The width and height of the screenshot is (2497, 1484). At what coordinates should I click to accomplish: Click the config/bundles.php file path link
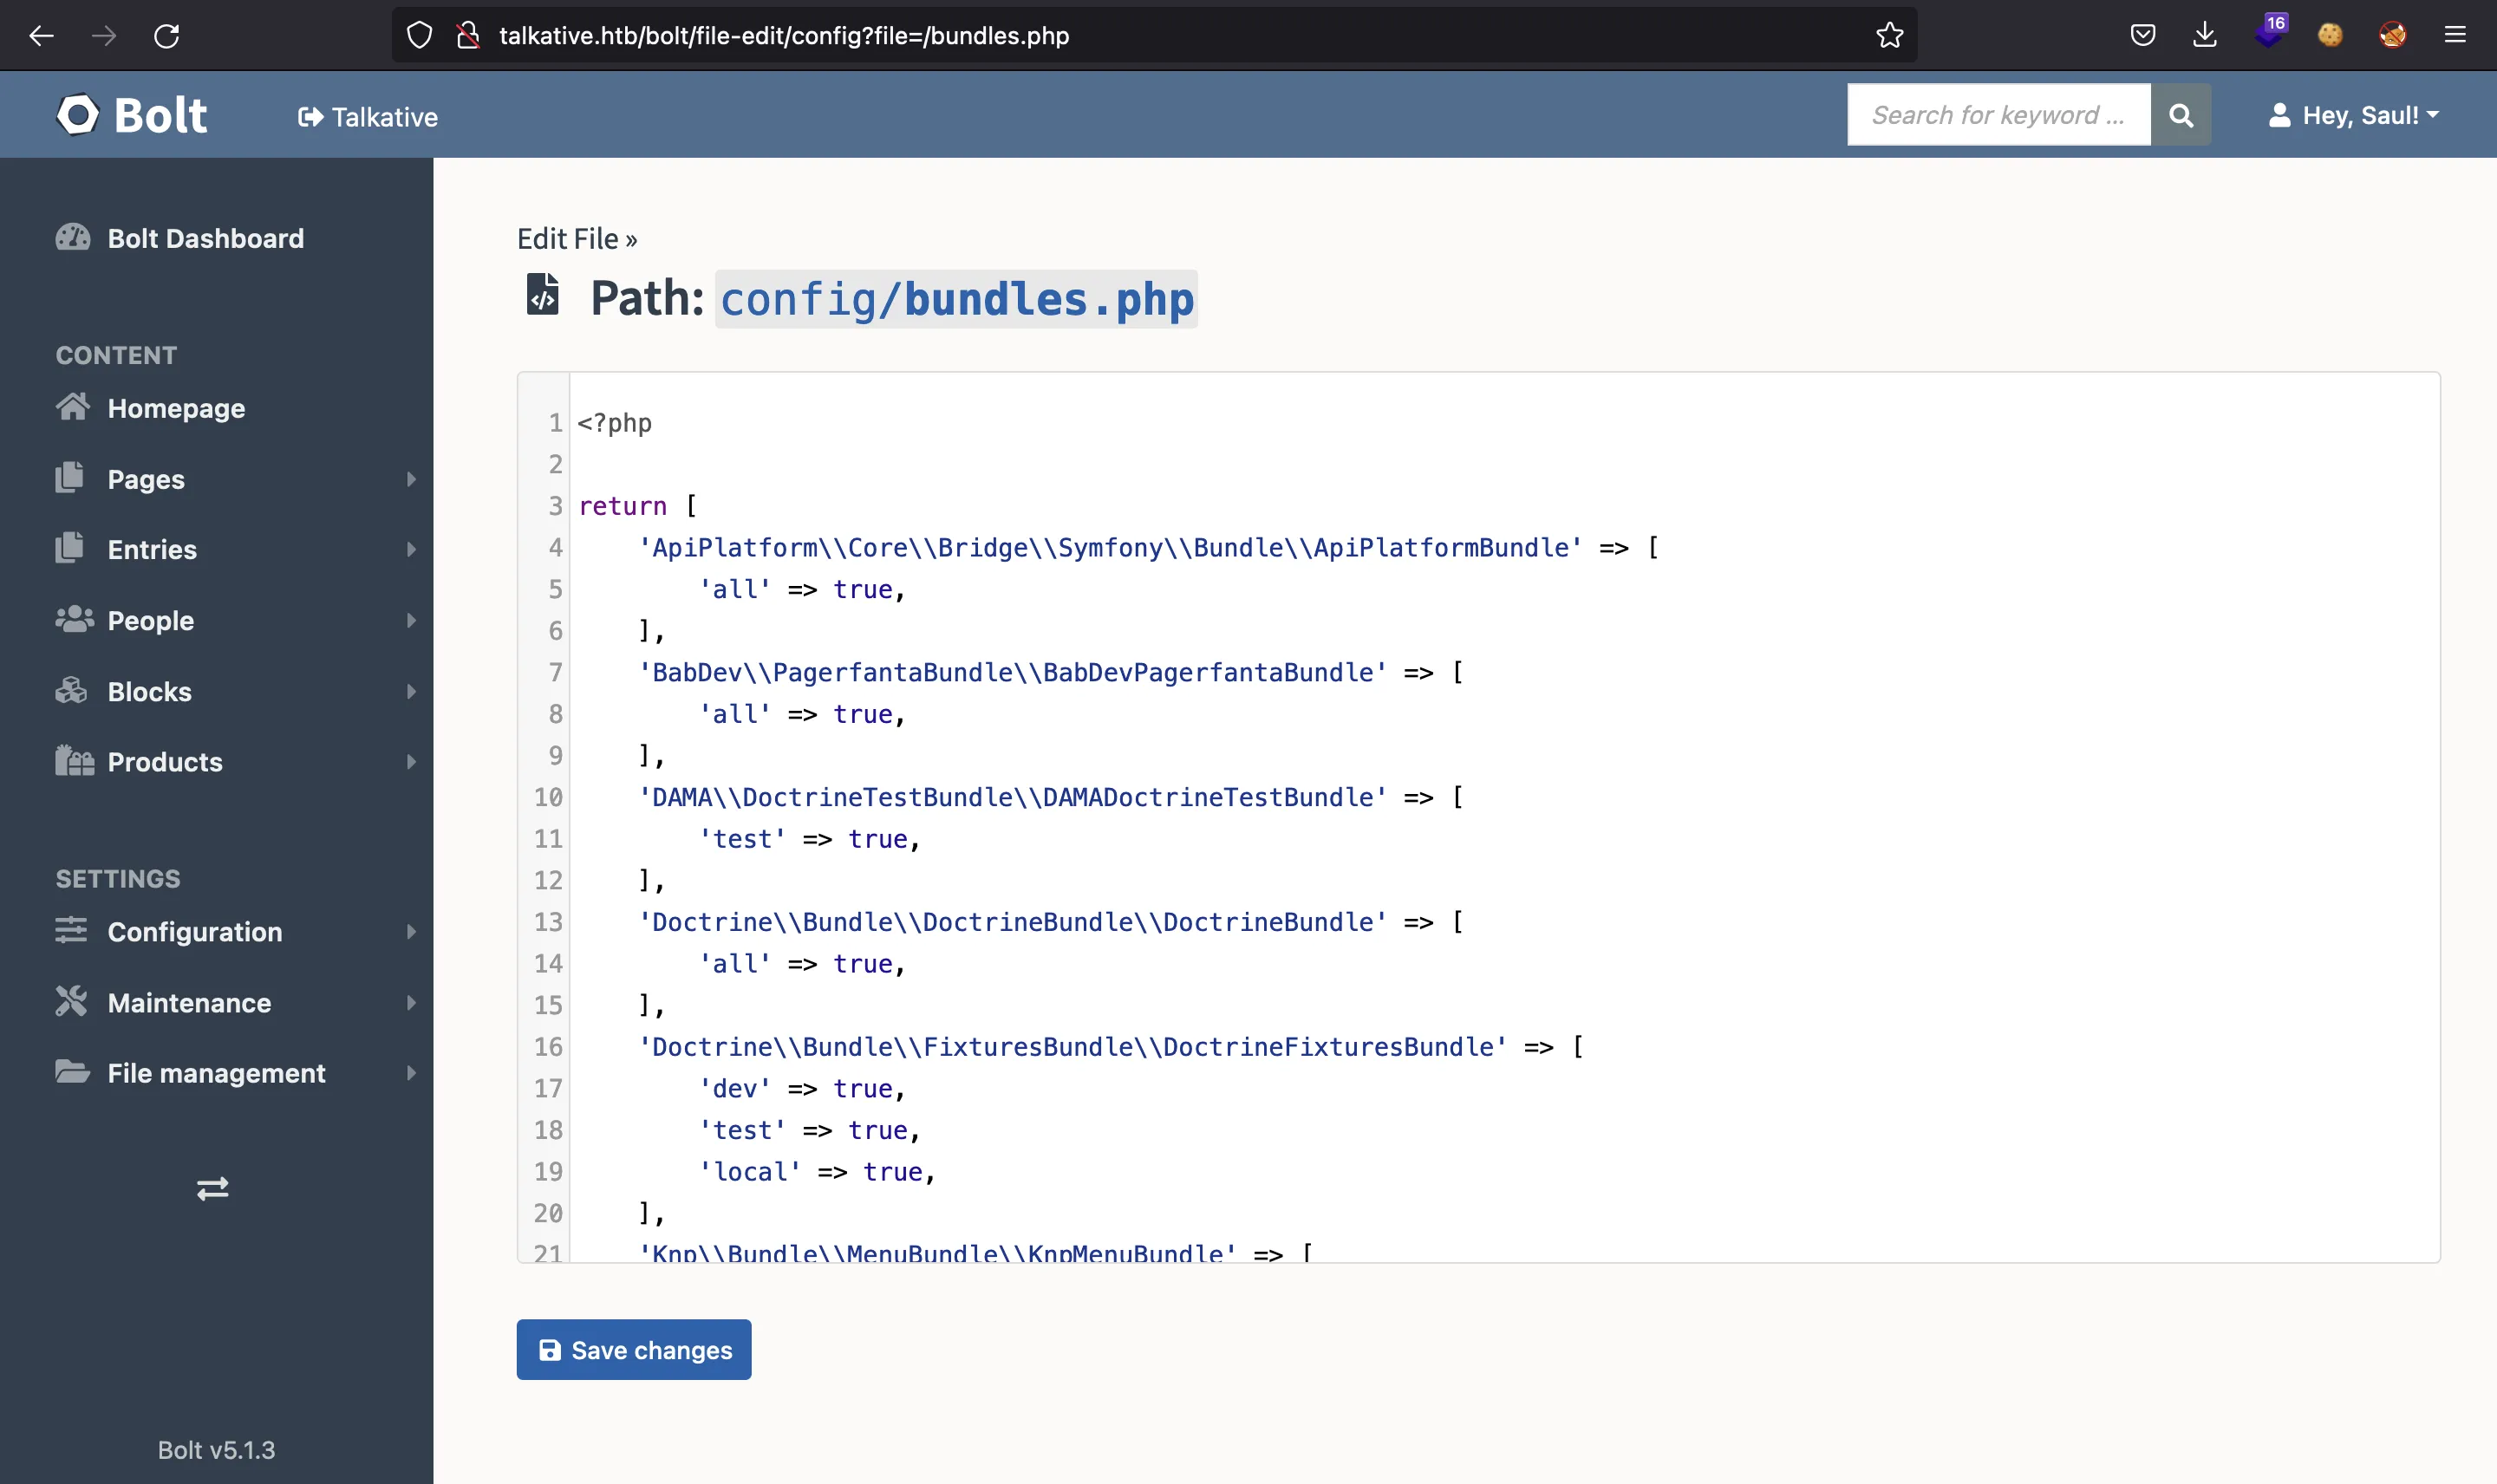pos(956,296)
